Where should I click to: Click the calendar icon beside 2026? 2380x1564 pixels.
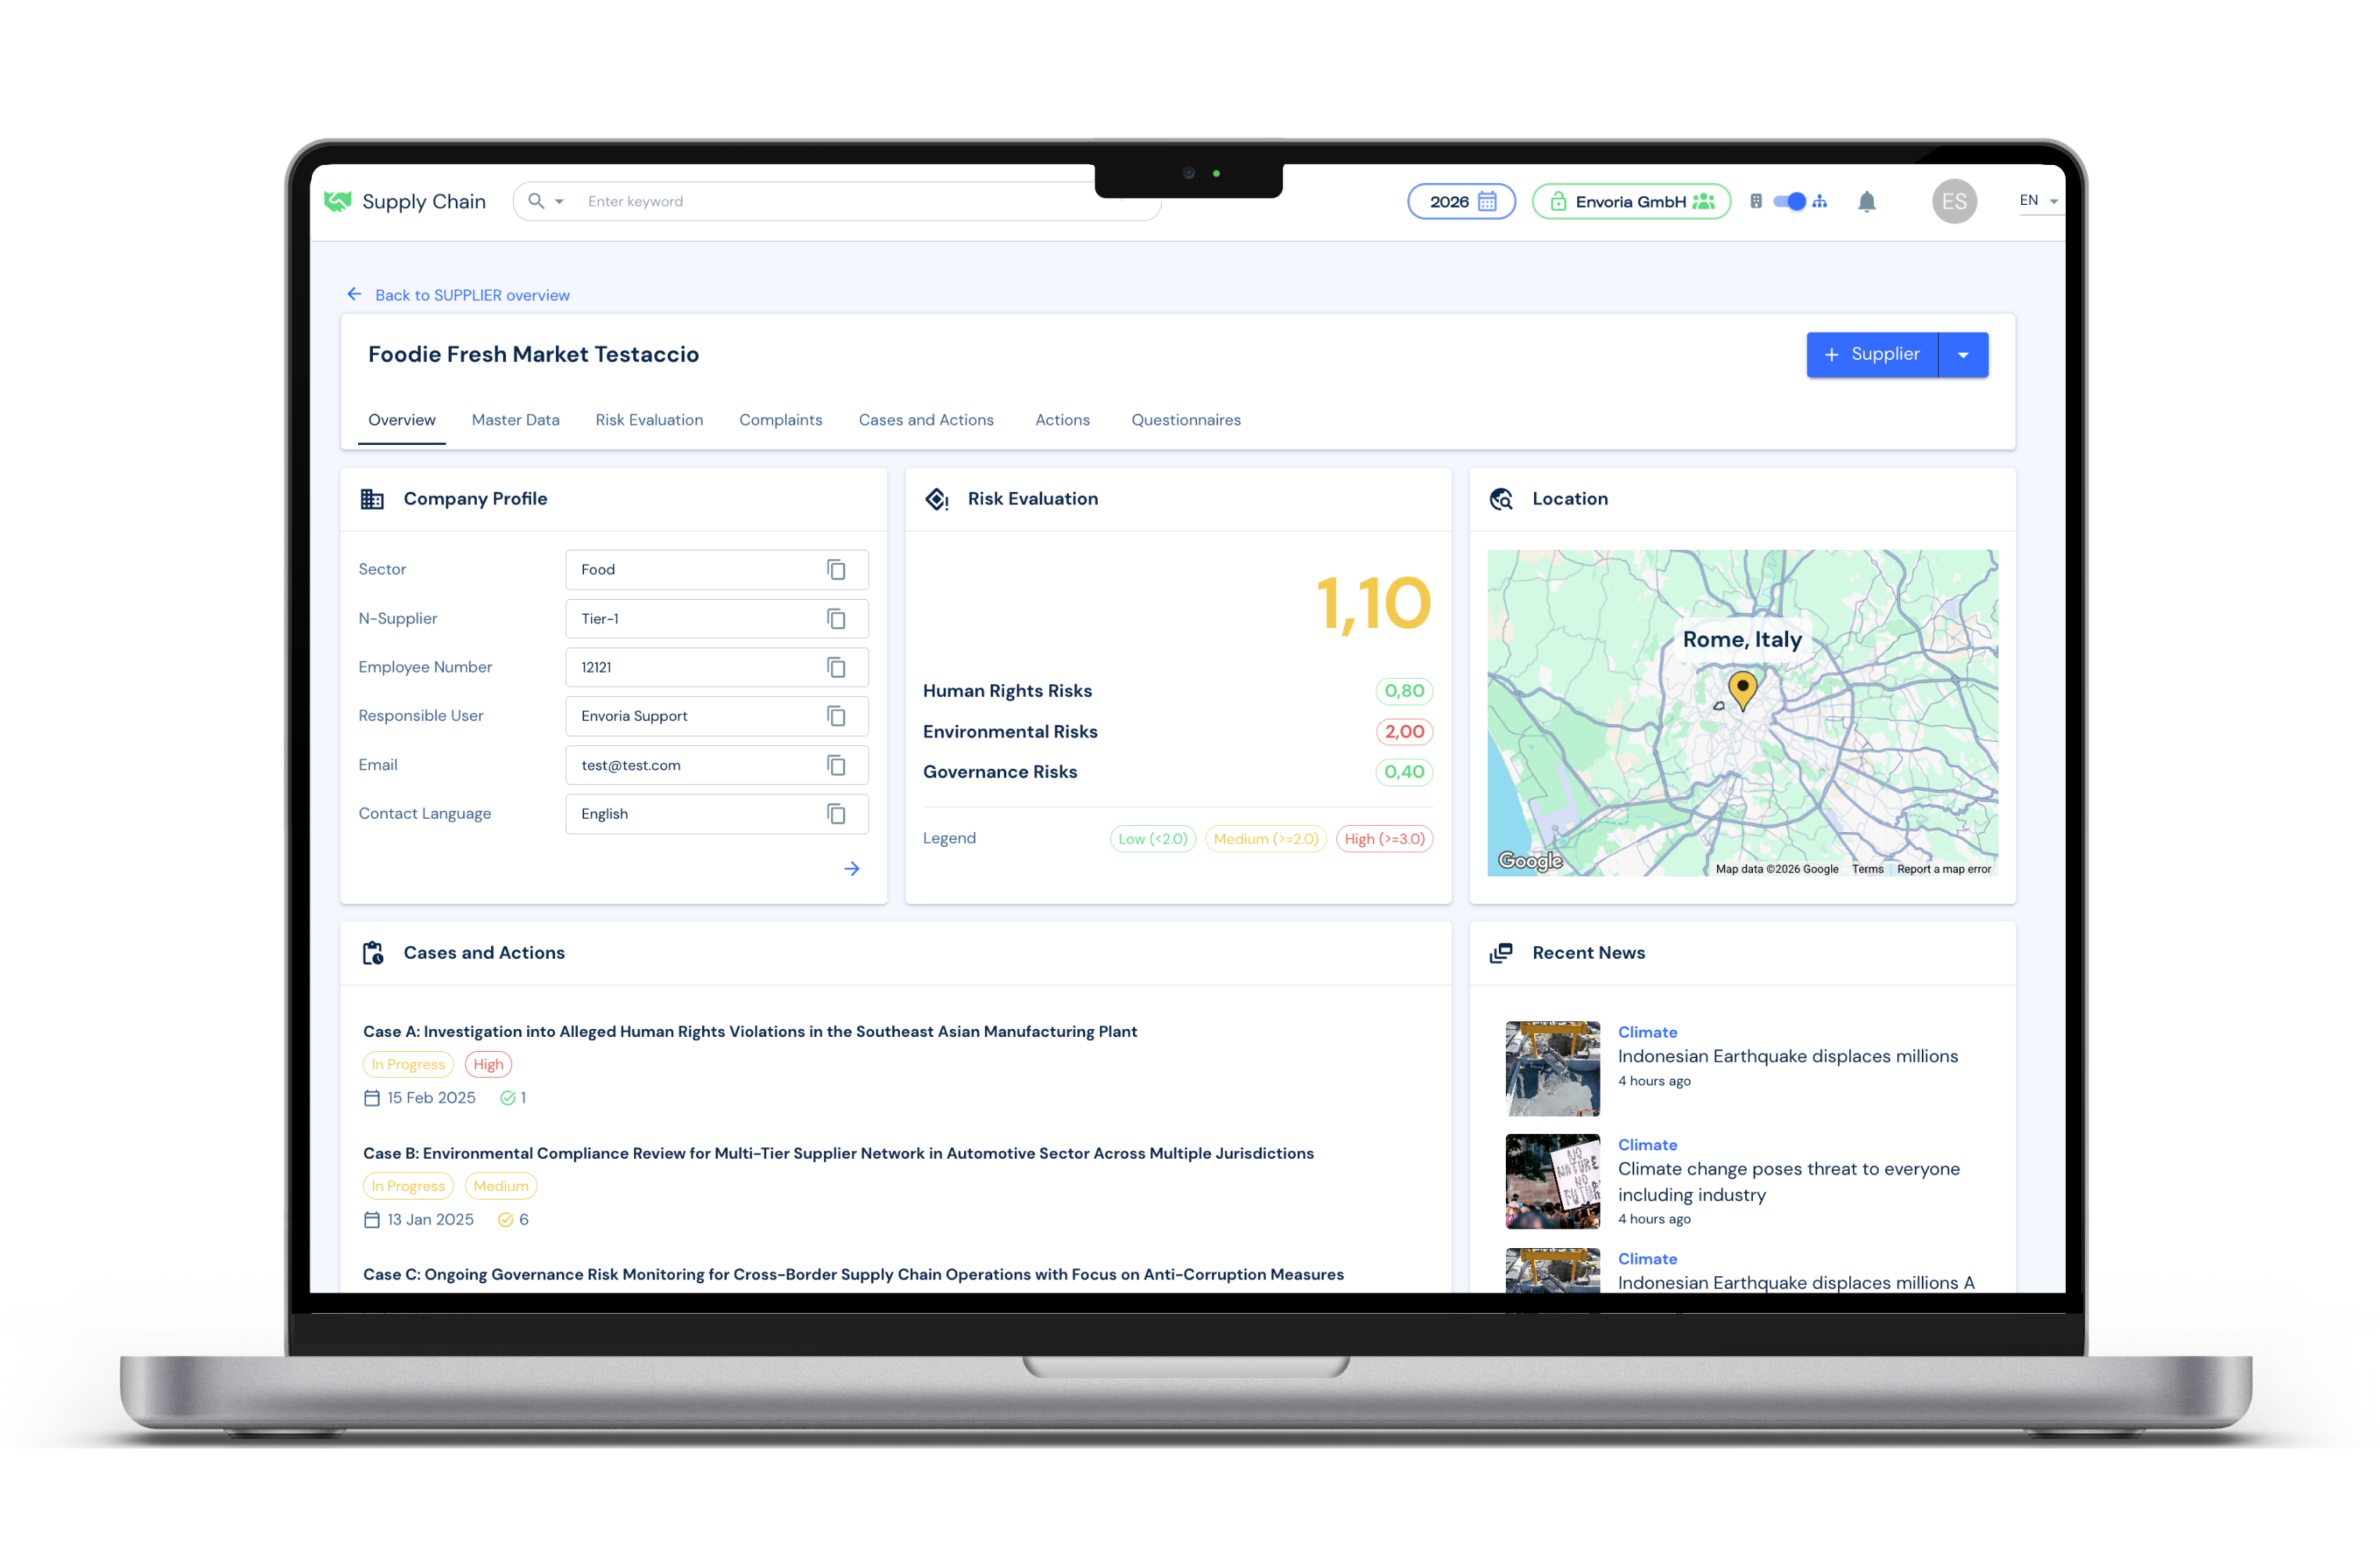(x=1487, y=201)
